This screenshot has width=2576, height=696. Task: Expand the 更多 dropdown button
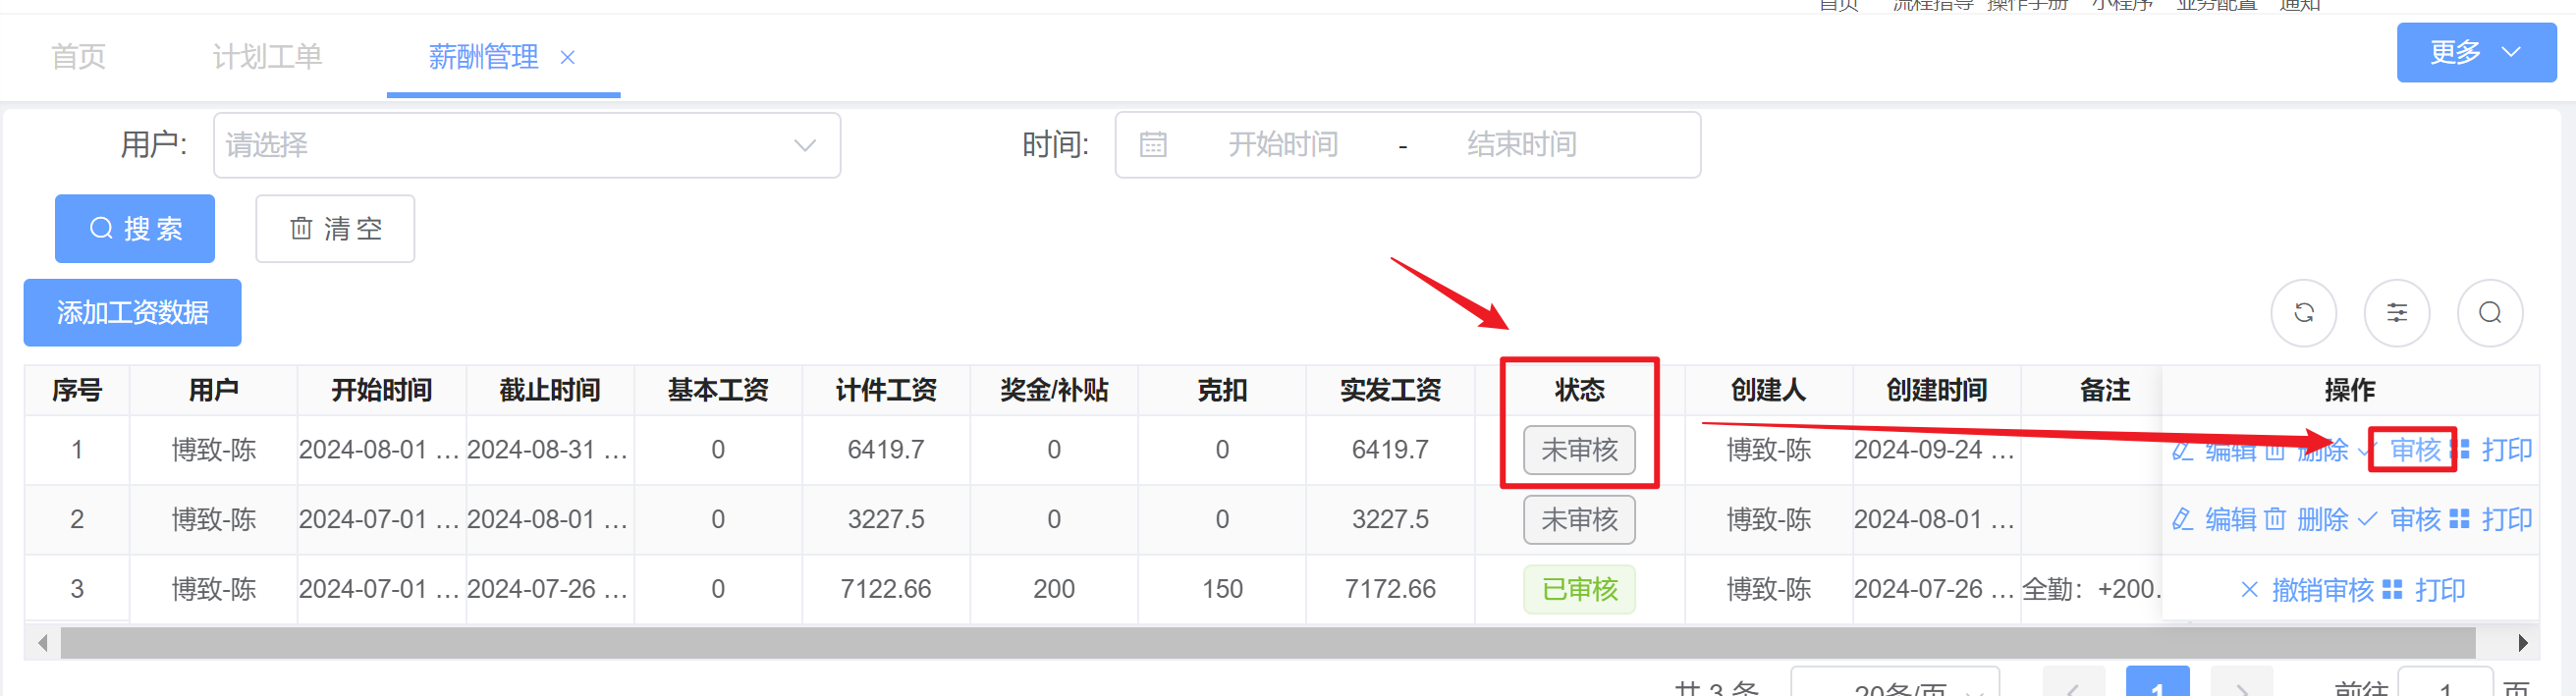[2475, 52]
